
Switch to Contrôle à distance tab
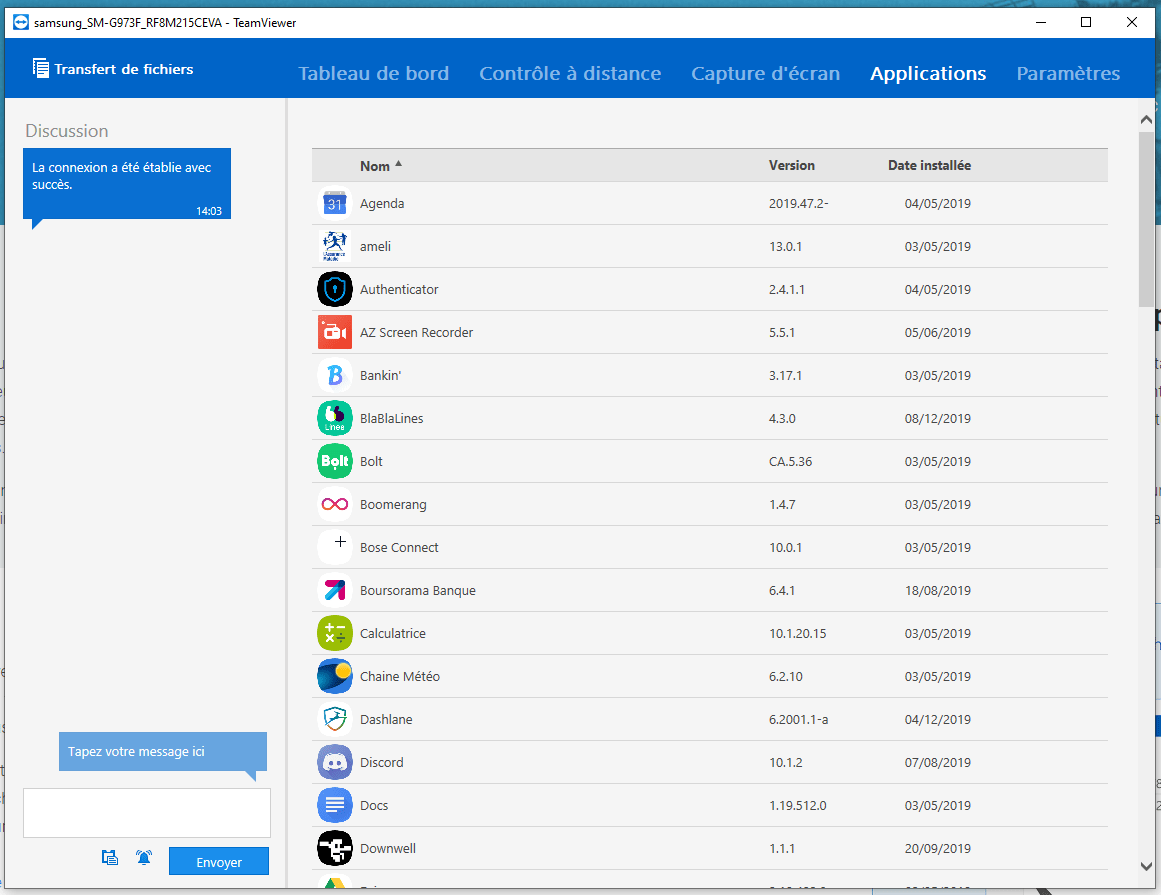pyautogui.click(x=570, y=73)
